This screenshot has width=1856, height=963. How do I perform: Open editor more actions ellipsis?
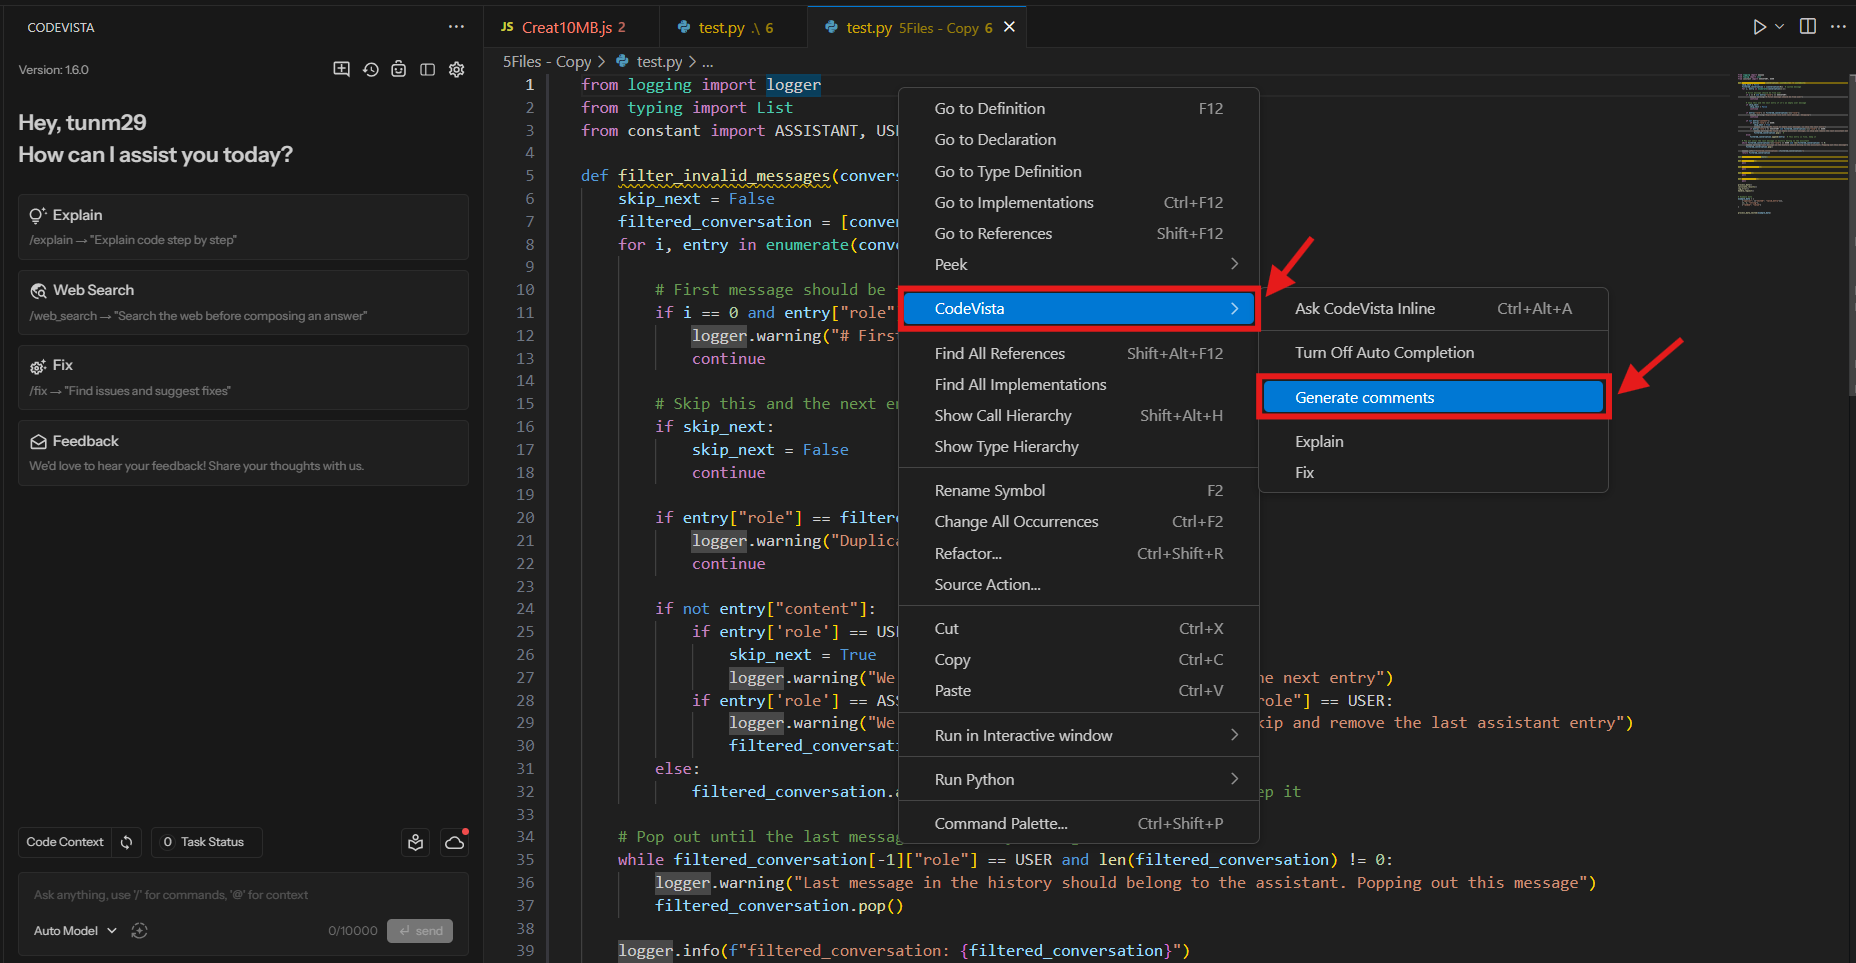coord(1838,27)
